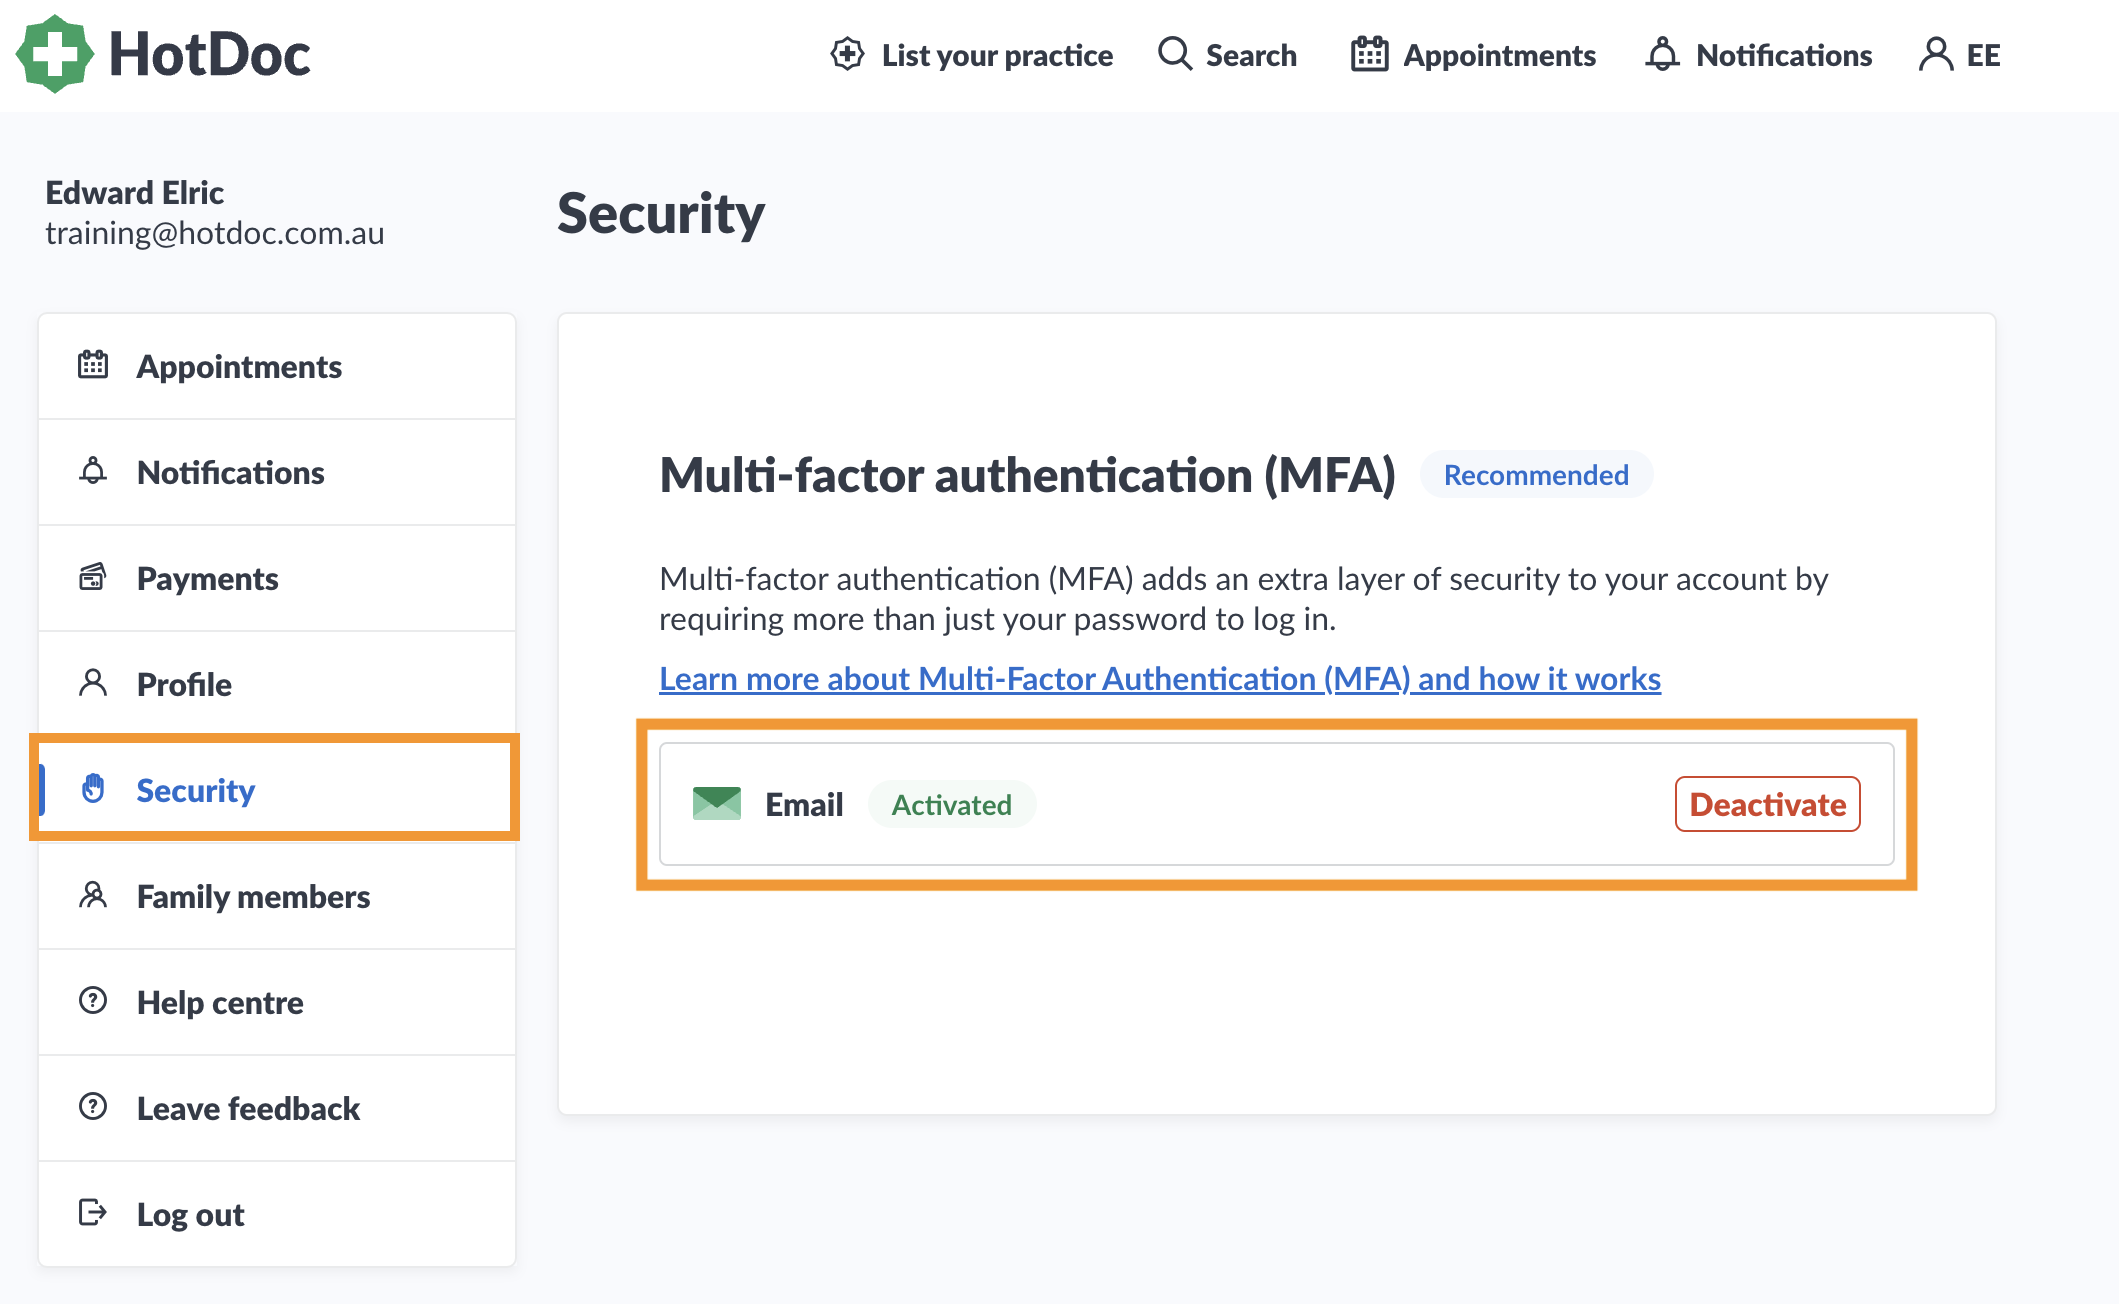Click the Multi-factor authentication (MFA) heading
The height and width of the screenshot is (1304, 2119).
coord(1027,475)
